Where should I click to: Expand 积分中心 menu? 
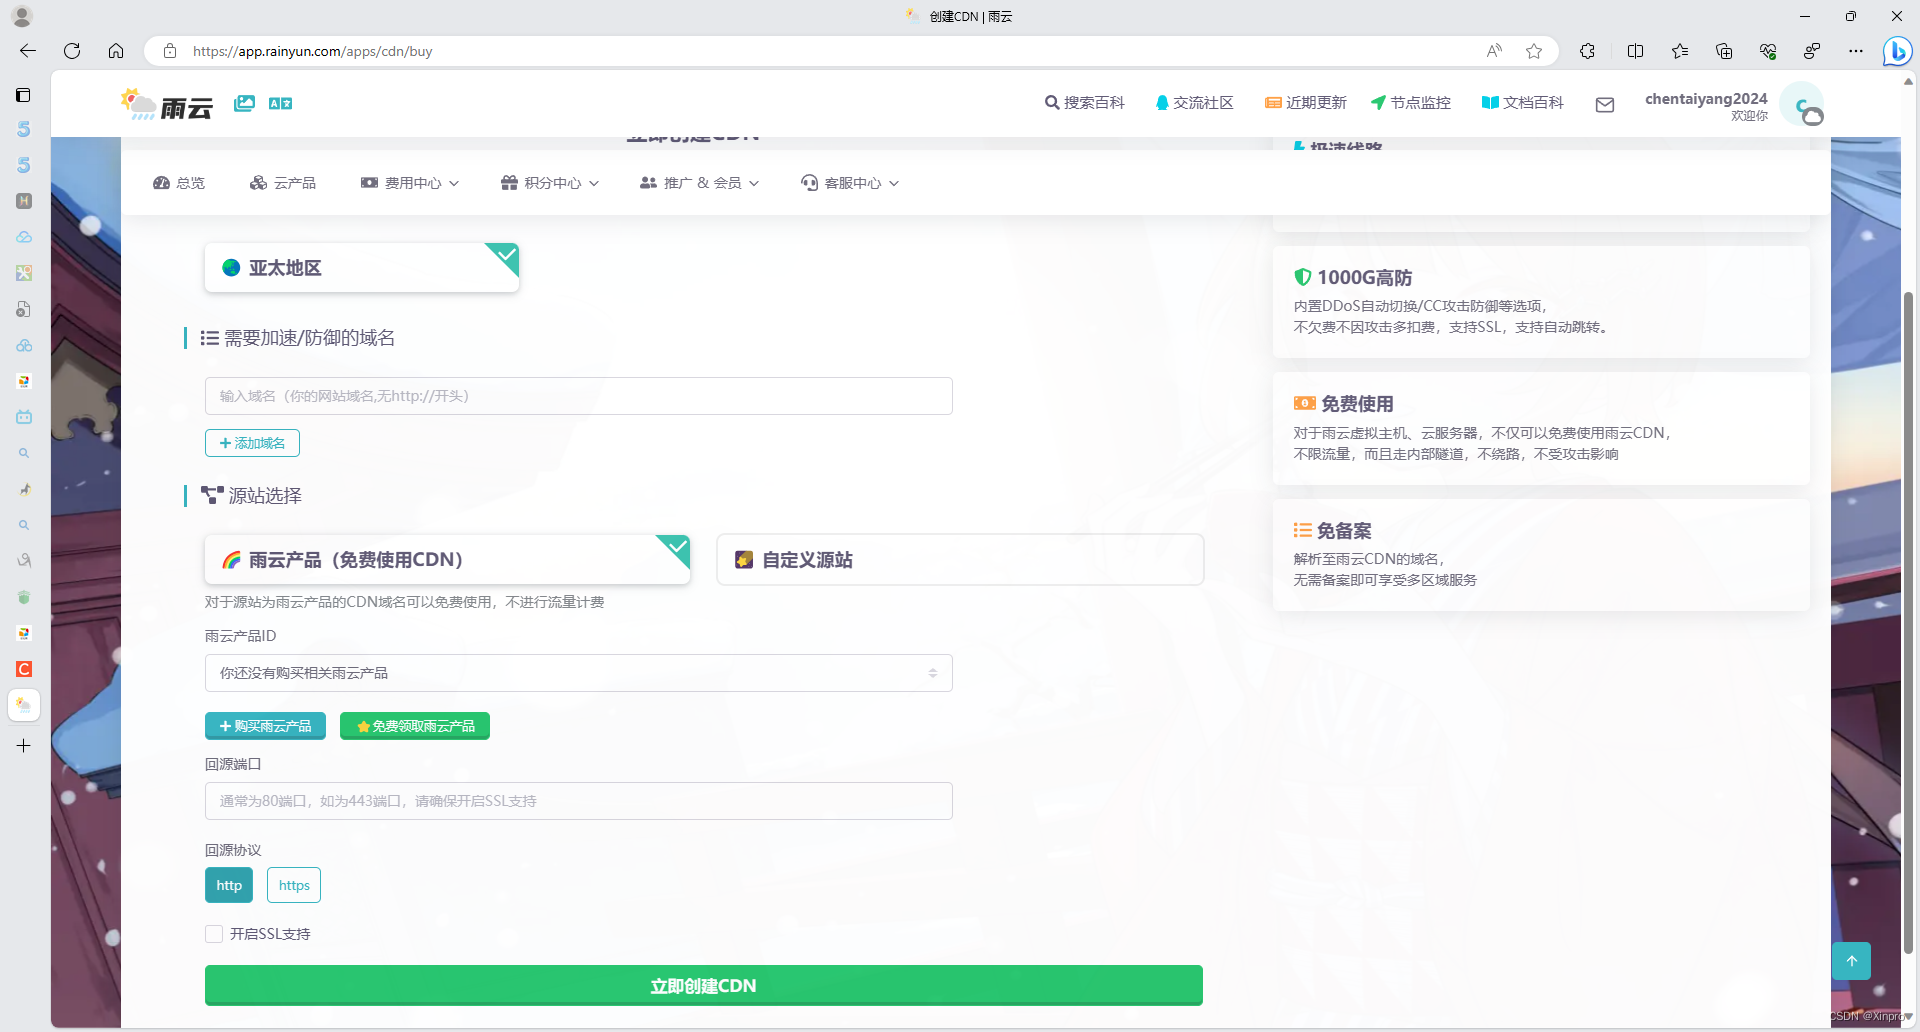coord(550,183)
